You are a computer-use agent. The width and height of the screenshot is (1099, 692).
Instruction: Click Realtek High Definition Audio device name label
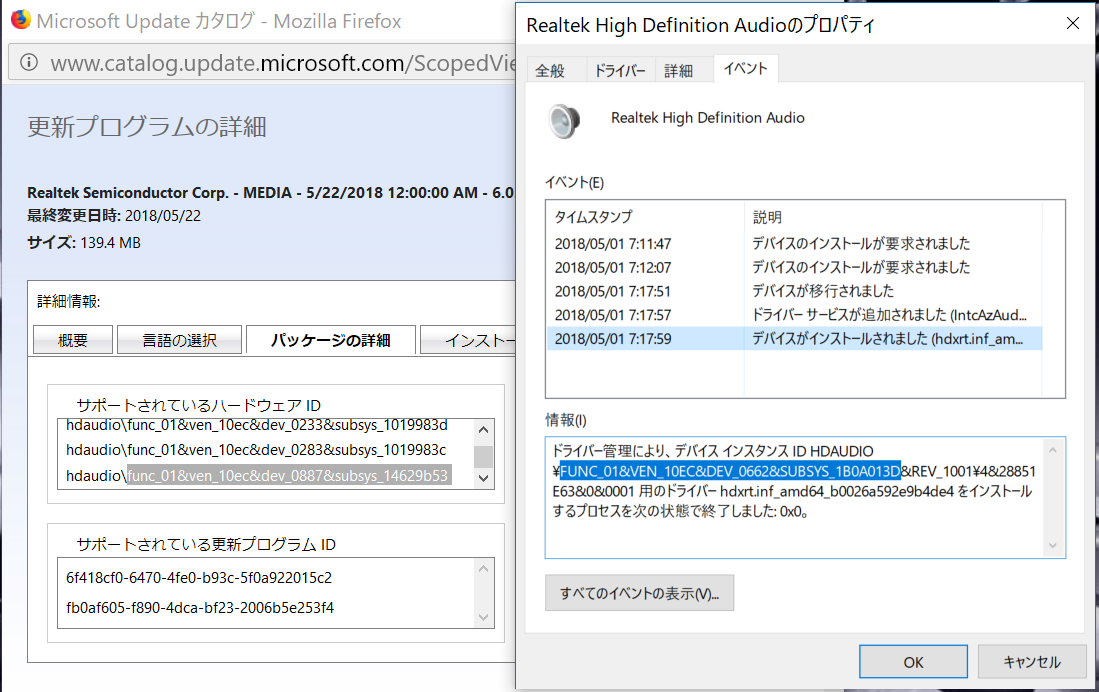pyautogui.click(x=708, y=118)
